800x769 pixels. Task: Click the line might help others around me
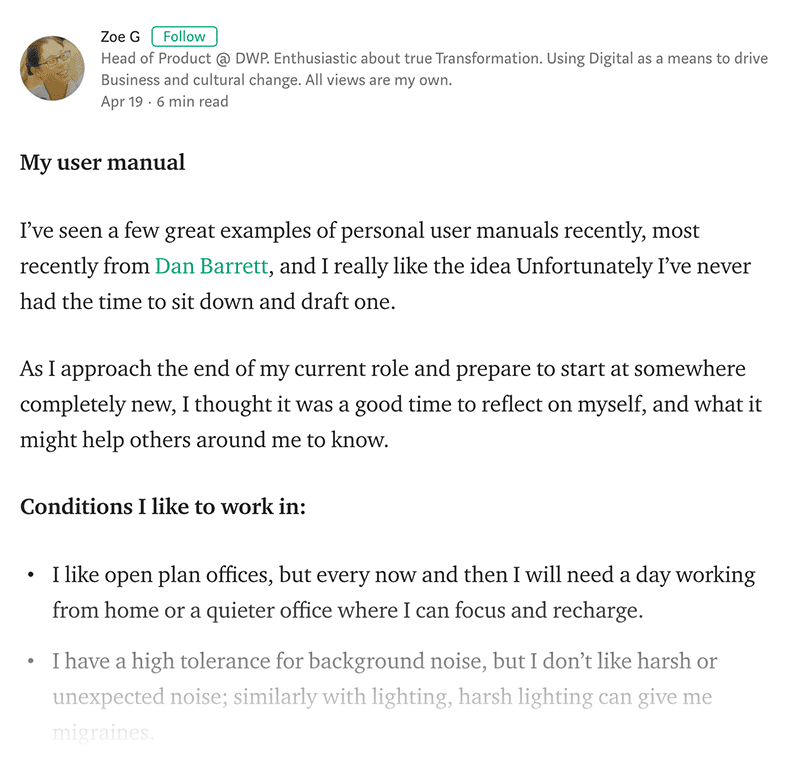tap(204, 440)
